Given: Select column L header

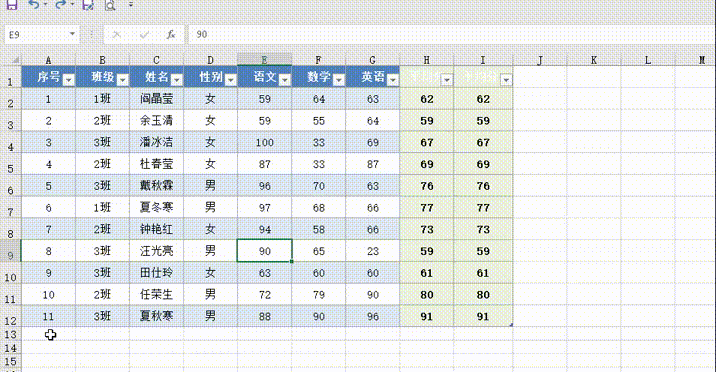Looking at the screenshot, I should pyautogui.click(x=648, y=60).
